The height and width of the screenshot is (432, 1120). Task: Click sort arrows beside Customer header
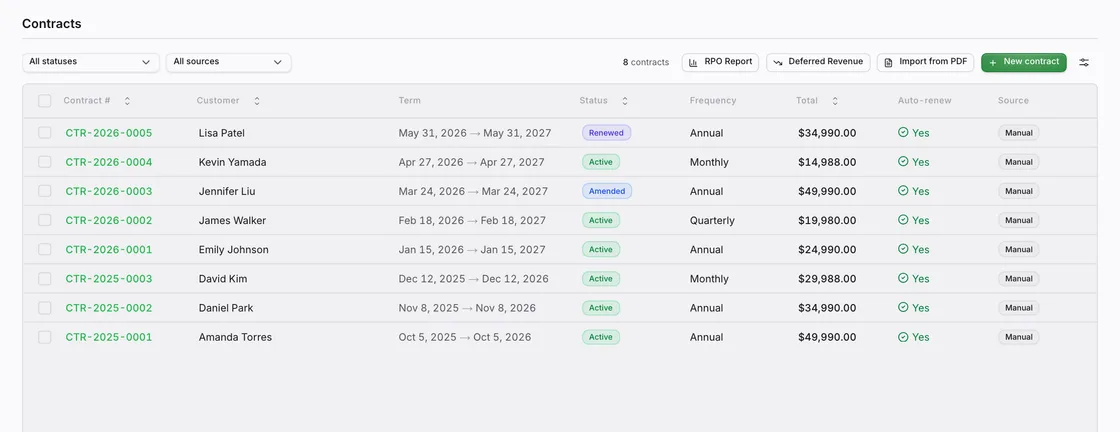256,101
